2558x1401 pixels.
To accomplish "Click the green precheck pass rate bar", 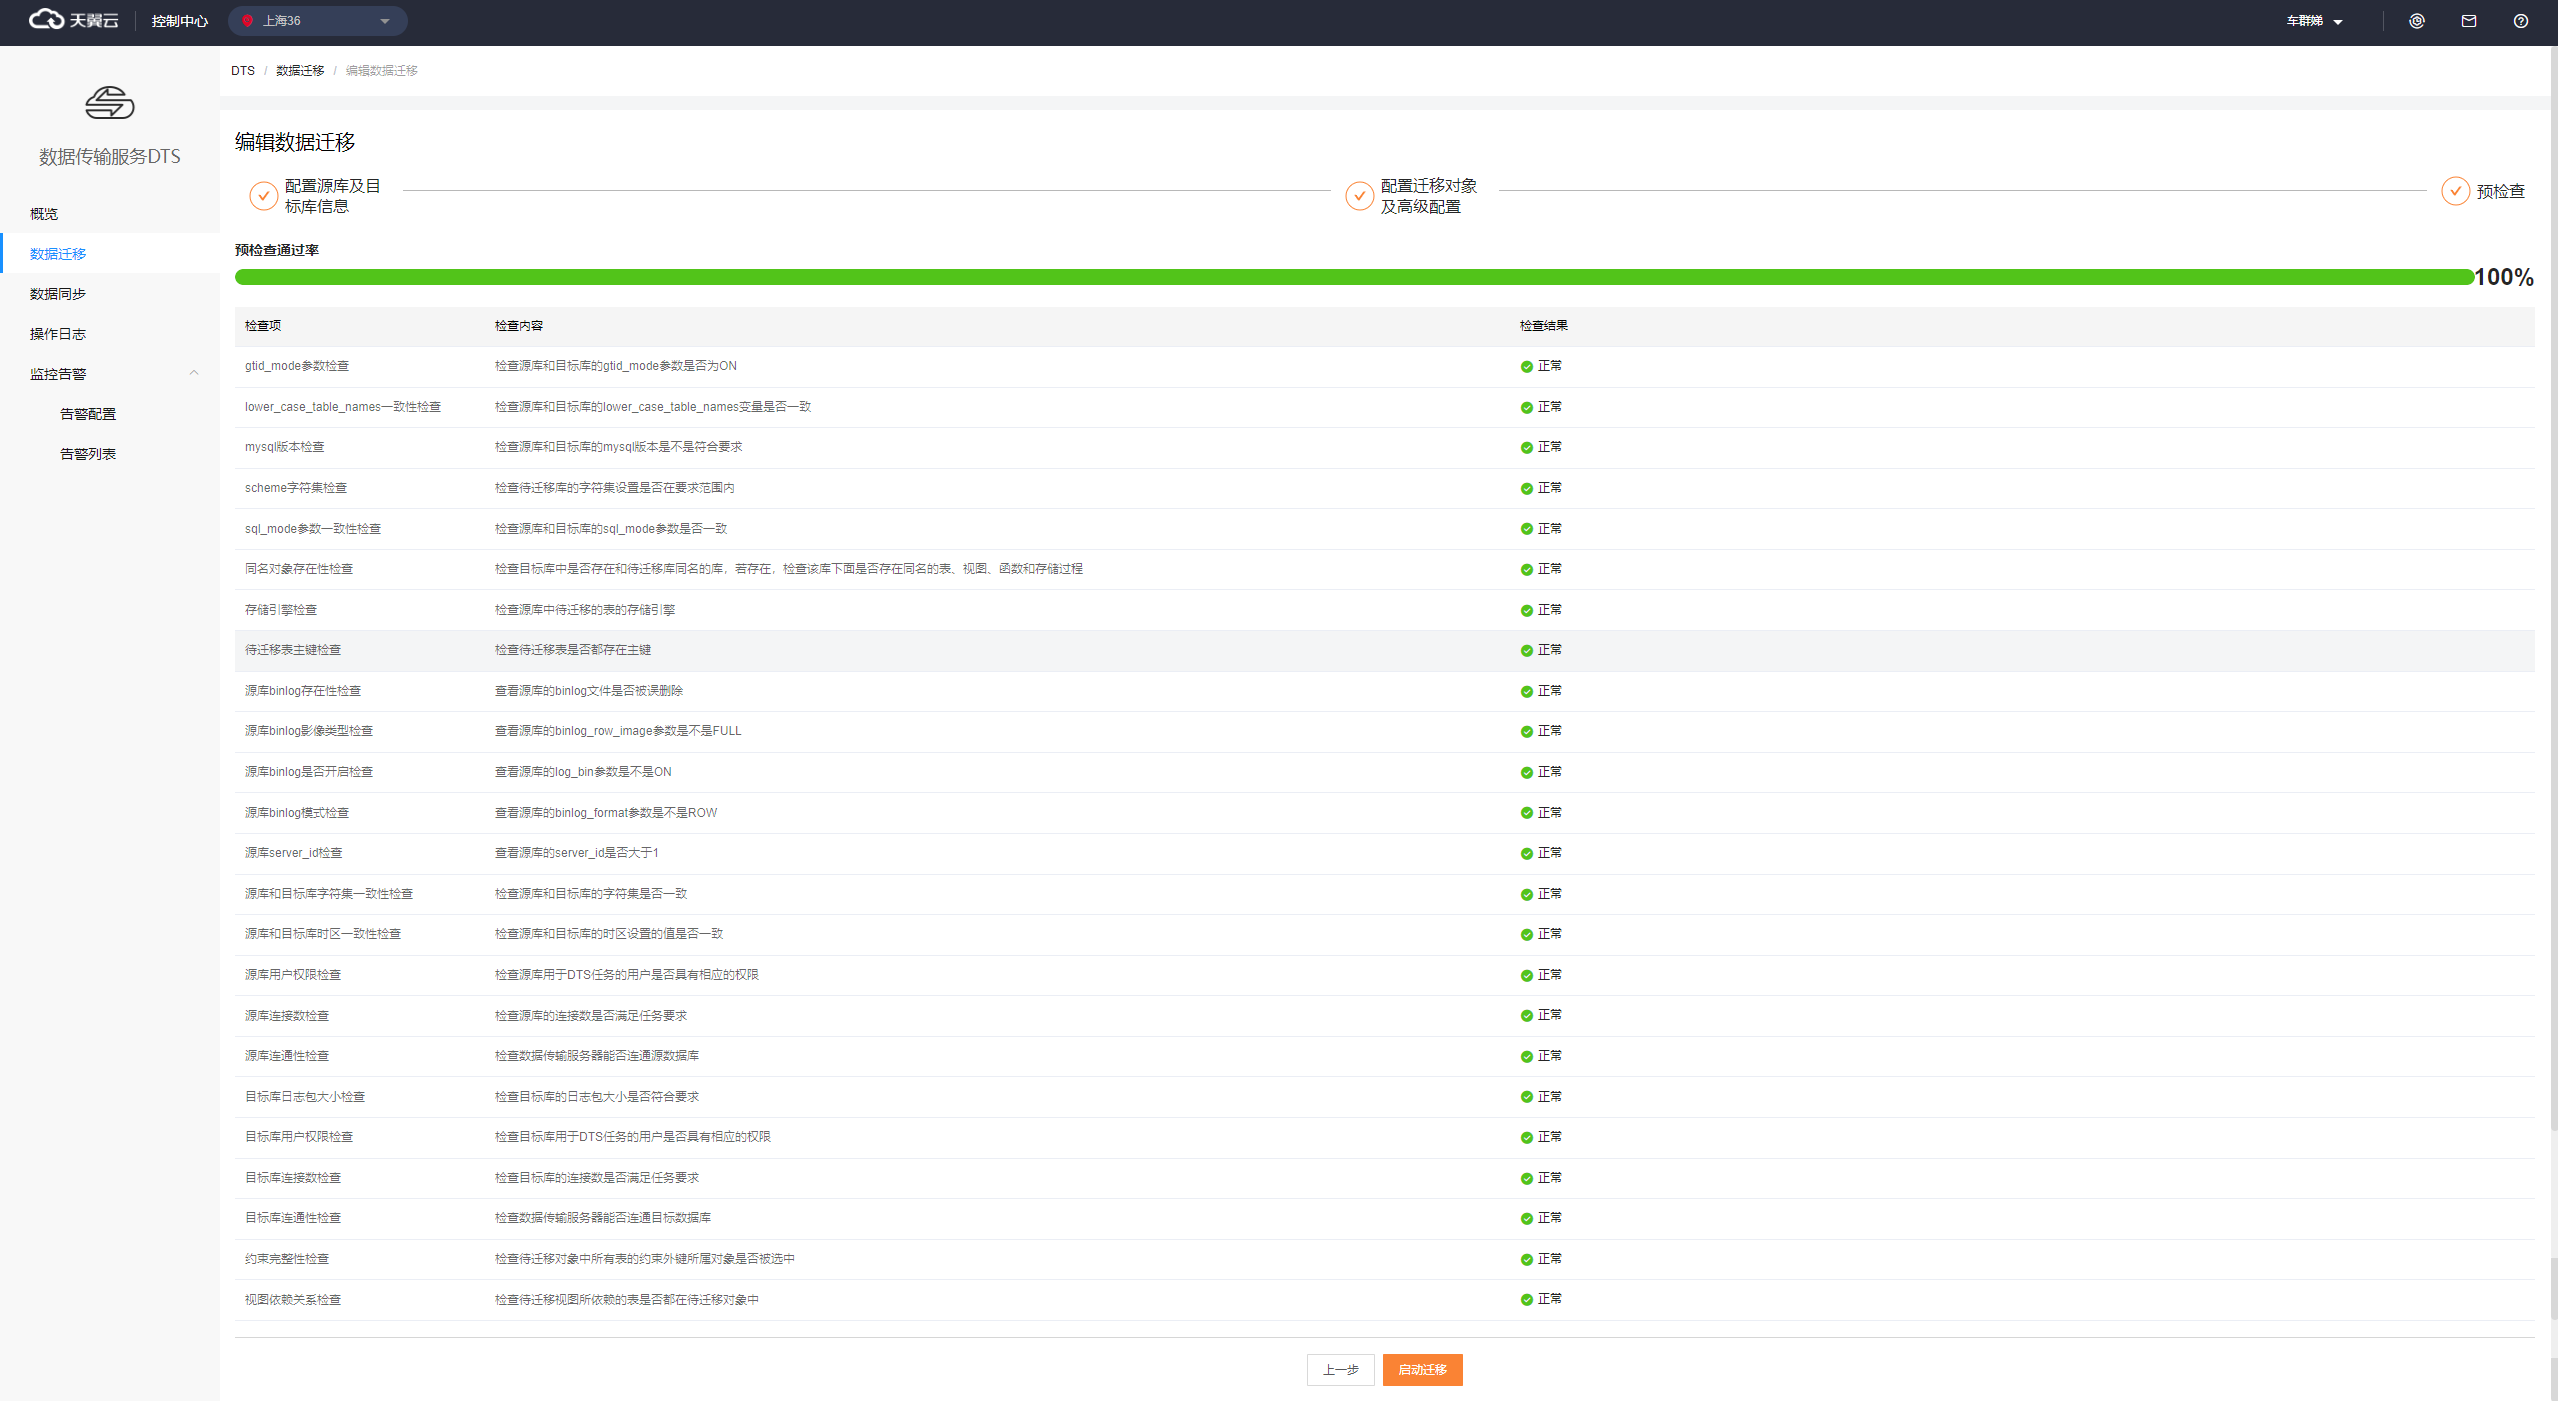I will point(1353,277).
